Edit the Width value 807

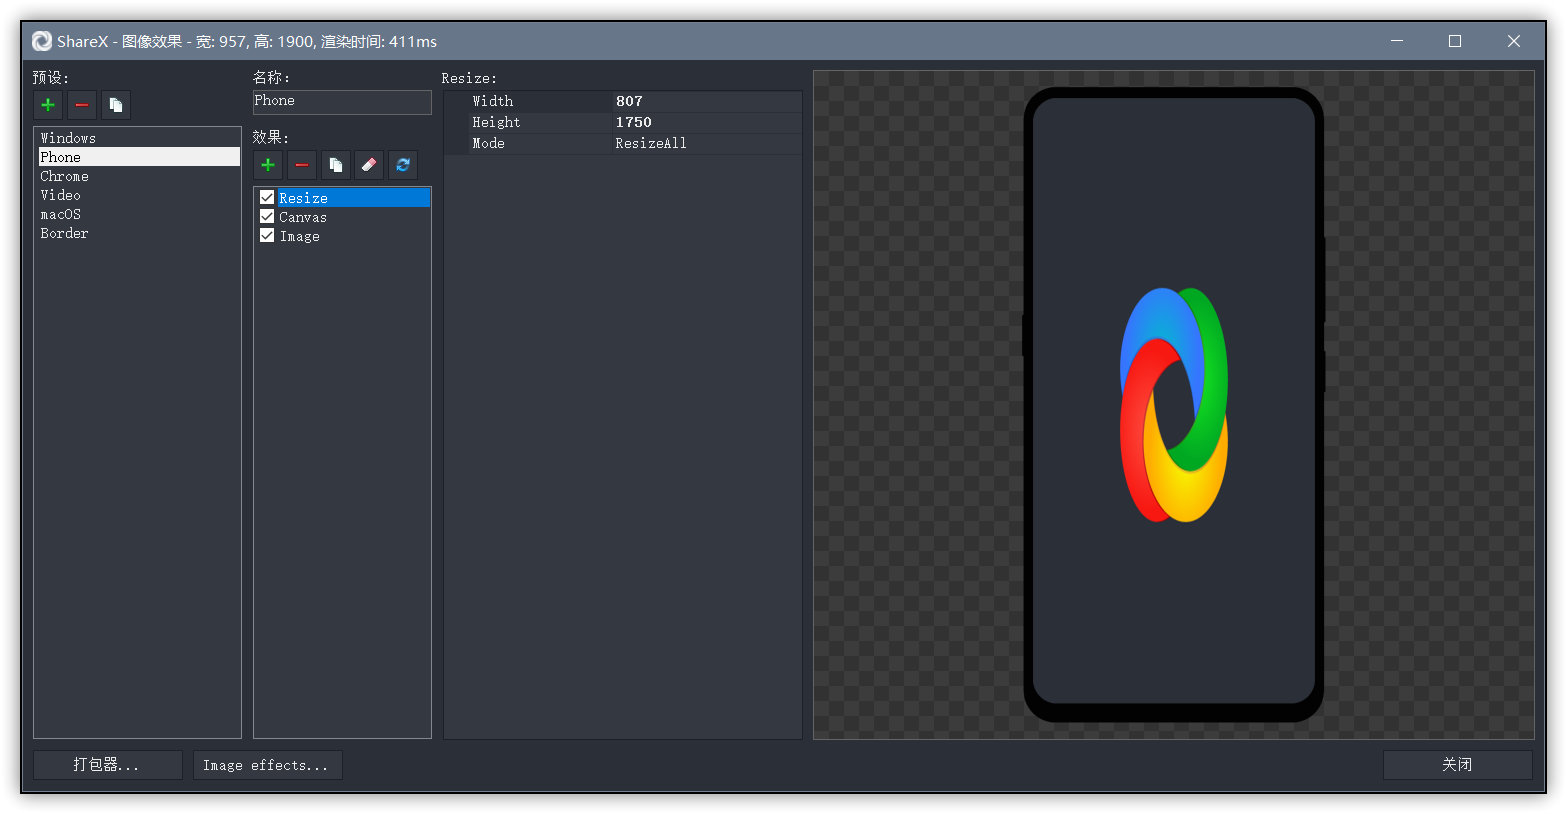pos(707,101)
